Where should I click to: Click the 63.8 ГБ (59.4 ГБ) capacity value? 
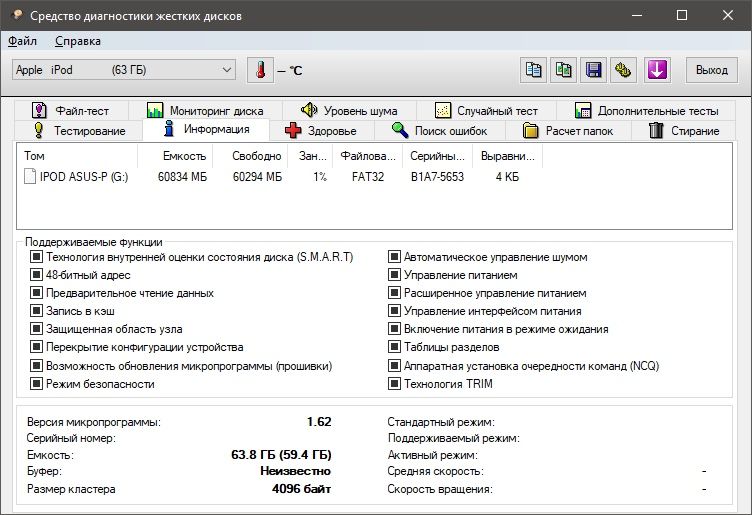281,455
